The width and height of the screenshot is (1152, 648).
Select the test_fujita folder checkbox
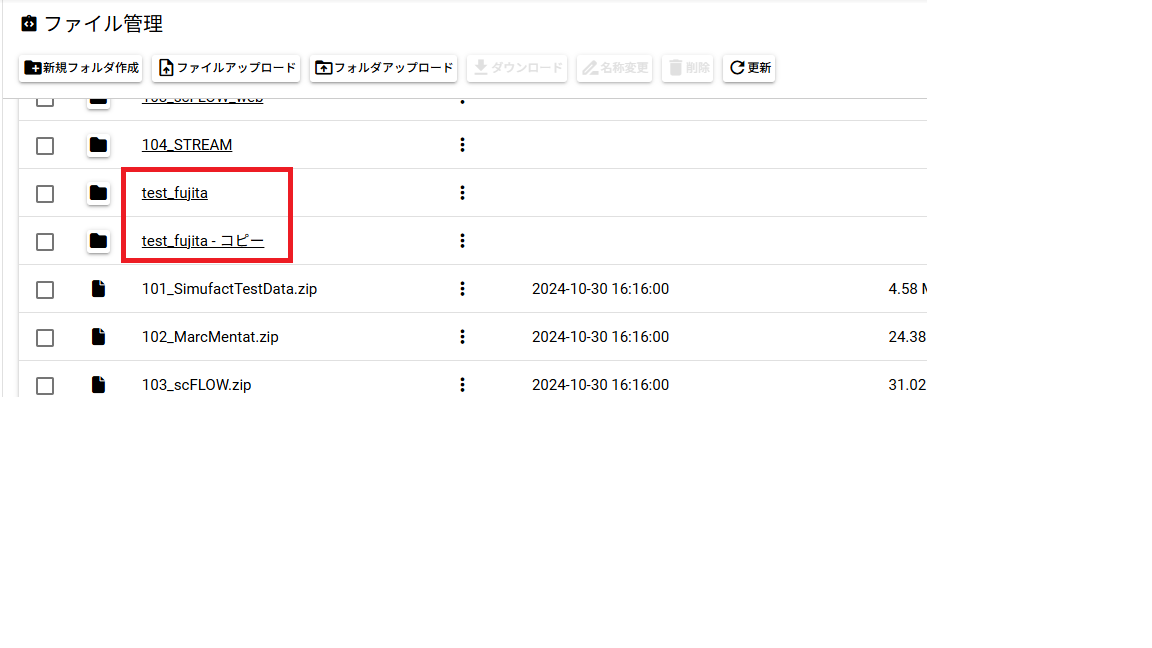[45, 194]
